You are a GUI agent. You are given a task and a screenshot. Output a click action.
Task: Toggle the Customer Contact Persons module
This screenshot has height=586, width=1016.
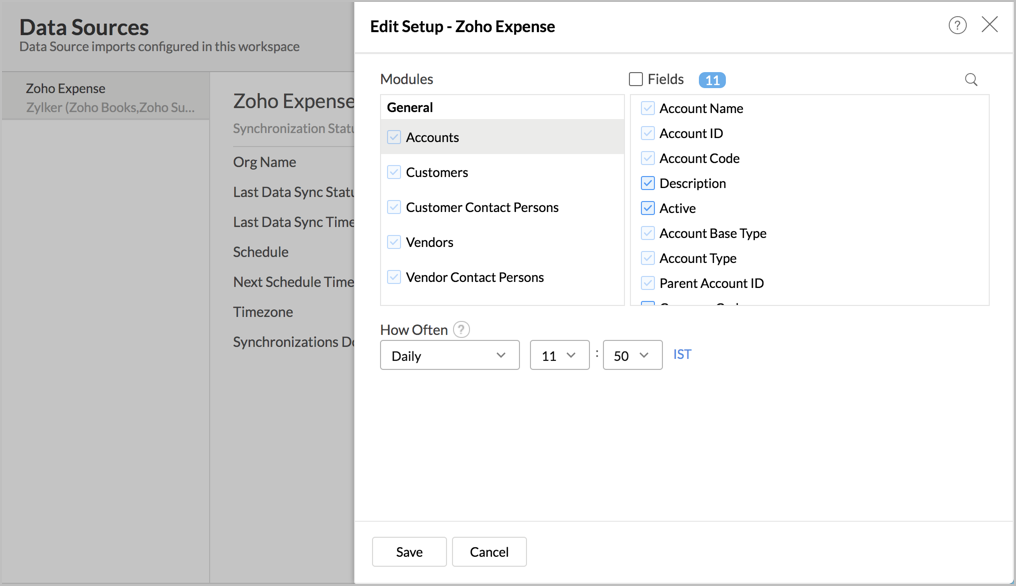pos(393,207)
